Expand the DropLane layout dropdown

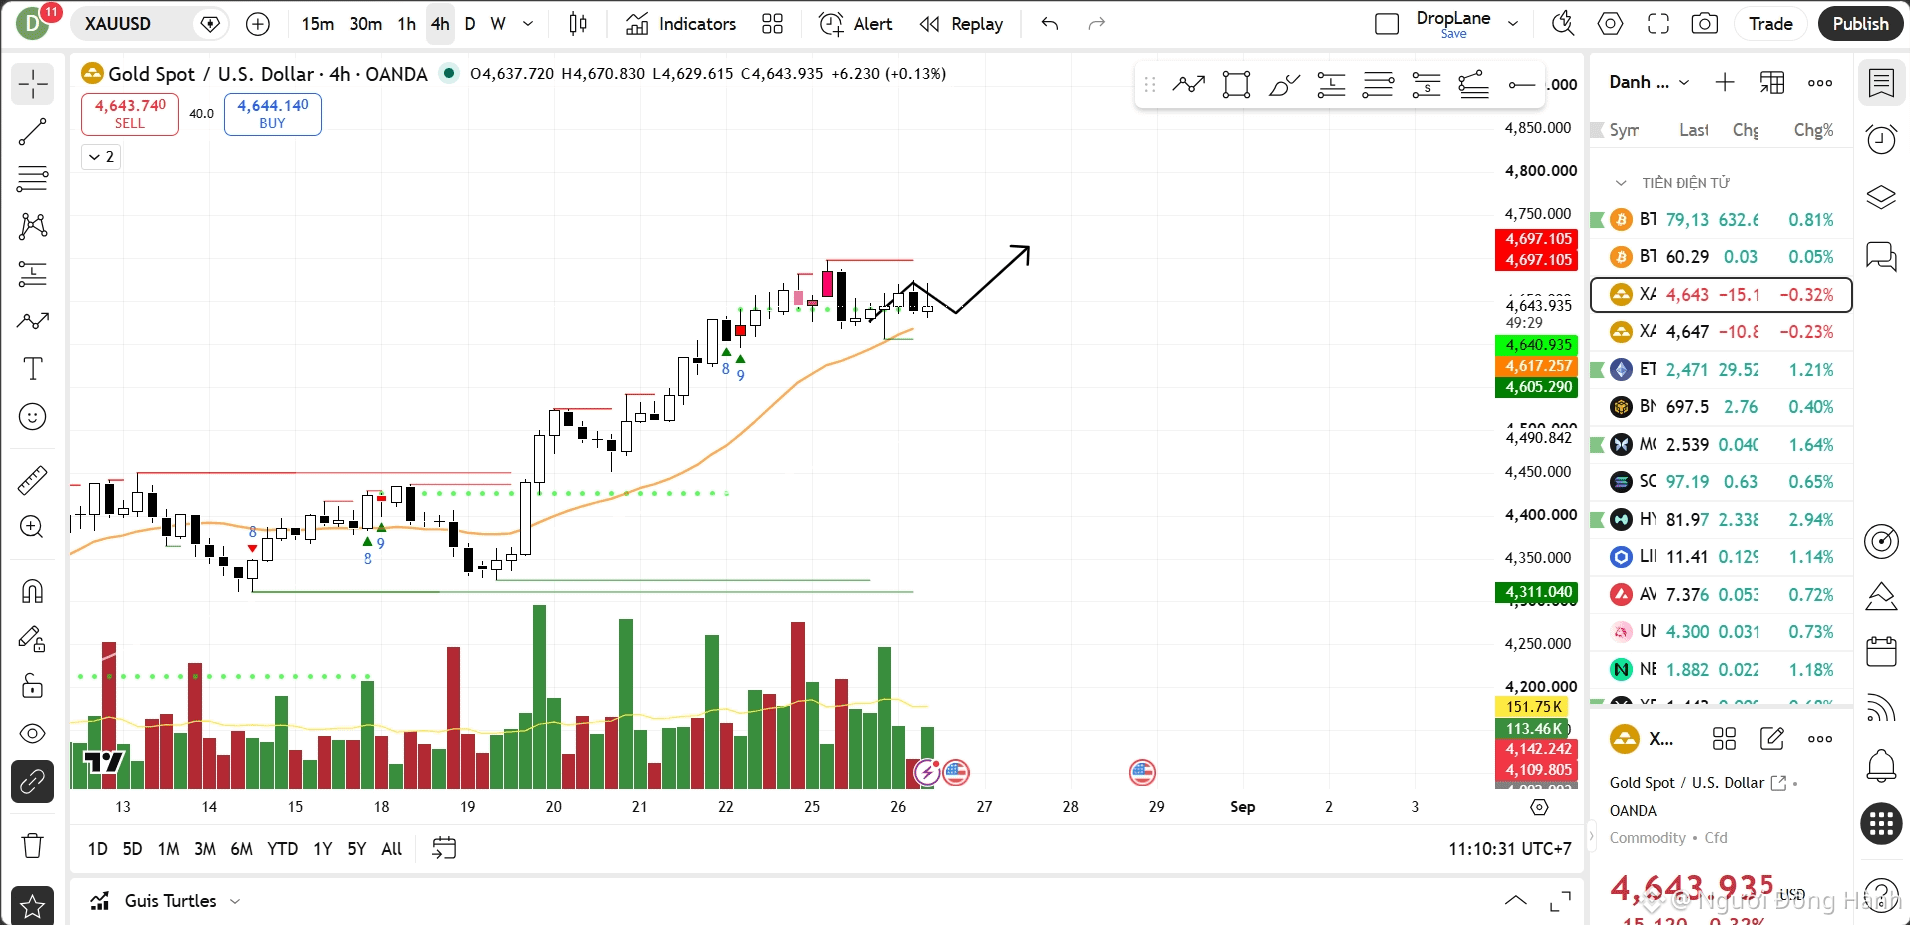[x=1513, y=24]
